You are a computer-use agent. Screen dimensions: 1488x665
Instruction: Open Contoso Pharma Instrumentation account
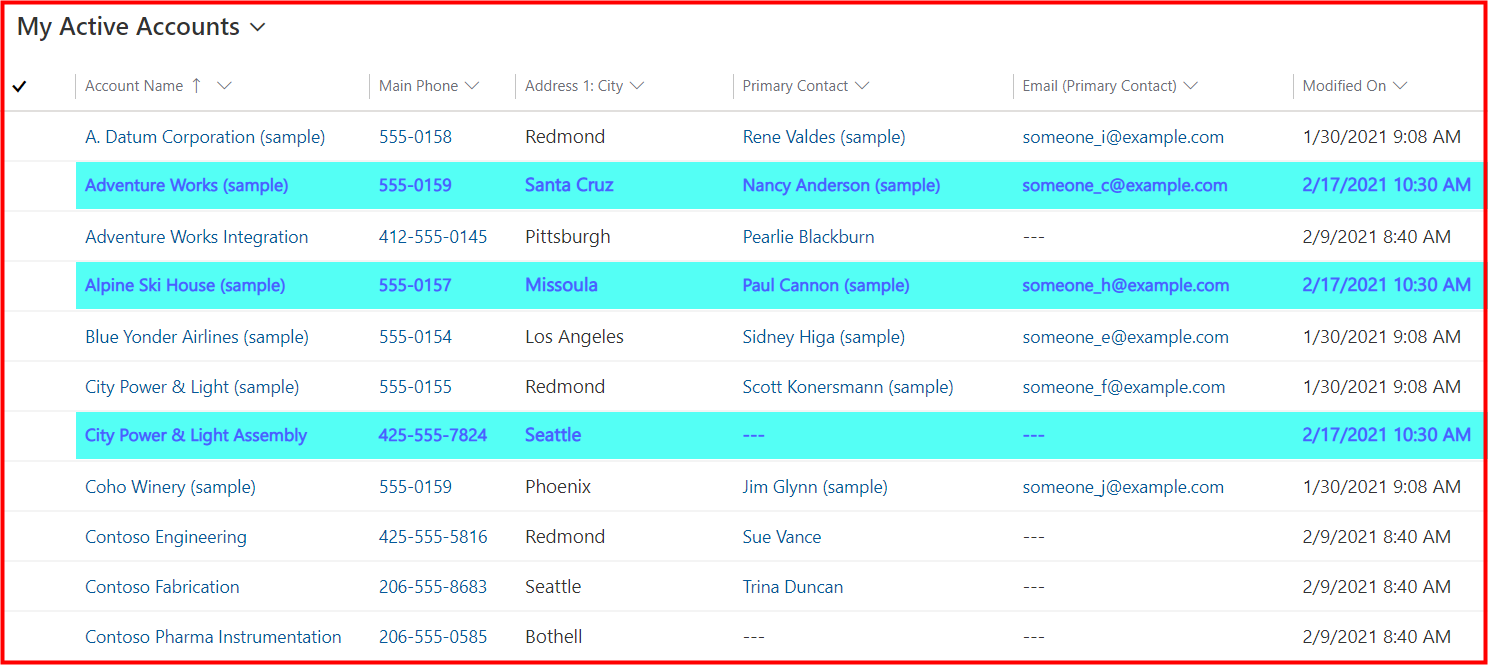[213, 637]
